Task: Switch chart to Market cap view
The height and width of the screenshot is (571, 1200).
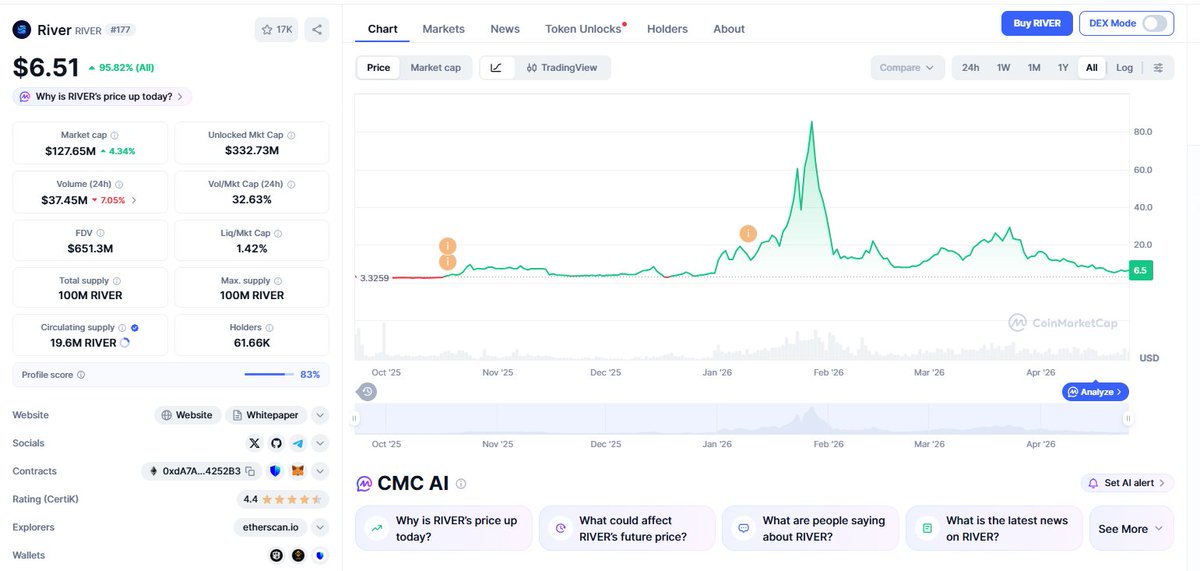Action: pyautogui.click(x=435, y=68)
